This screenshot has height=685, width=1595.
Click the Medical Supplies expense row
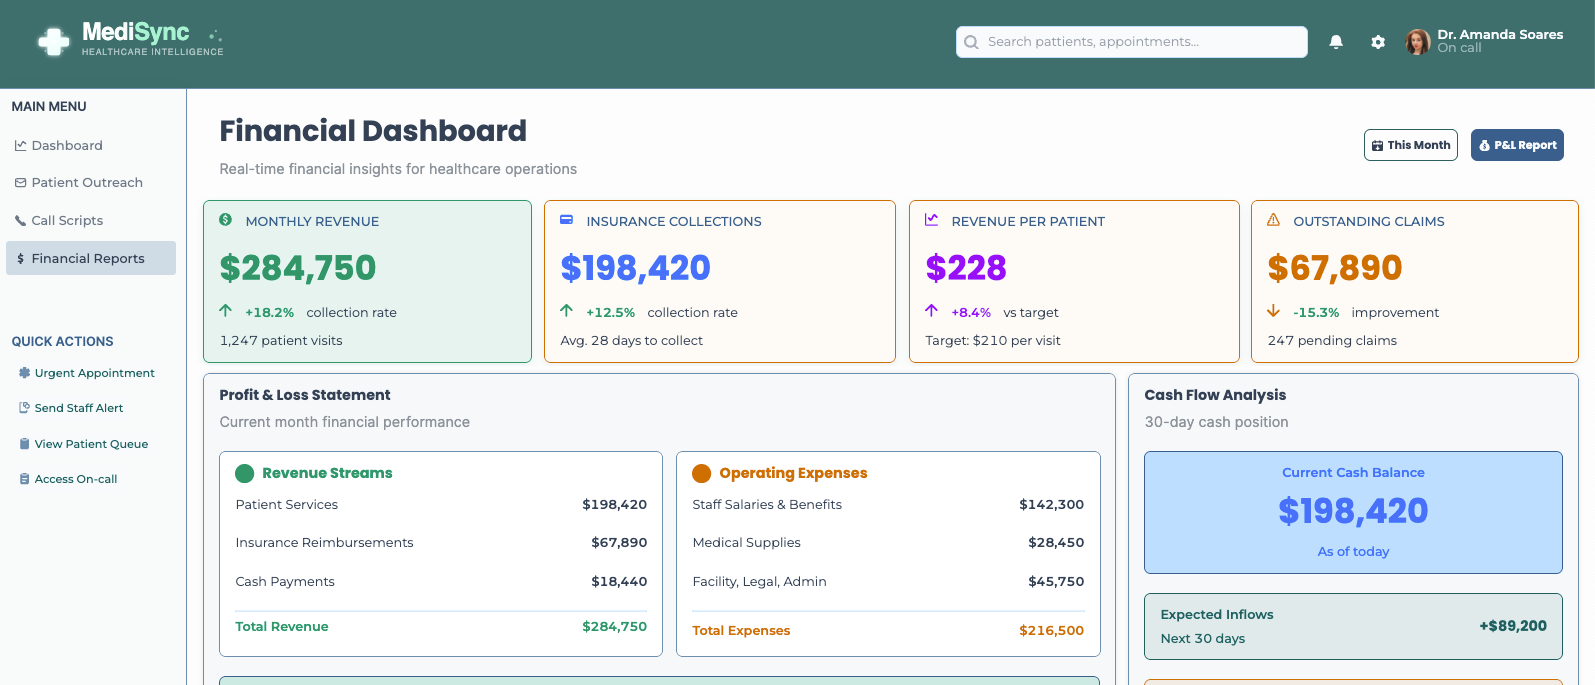[x=888, y=542]
